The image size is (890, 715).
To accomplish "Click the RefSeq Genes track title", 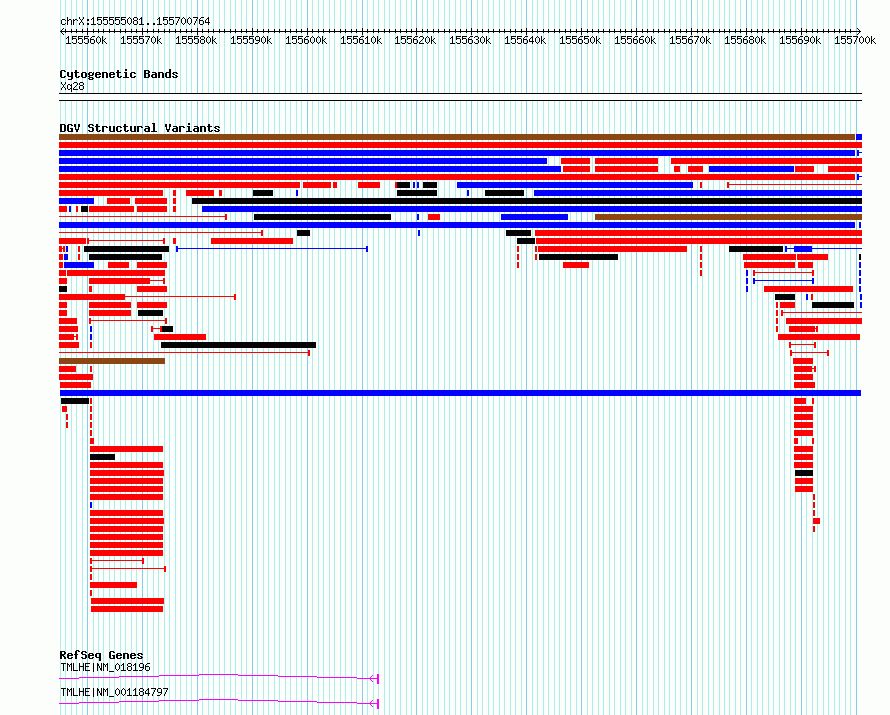I will [102, 655].
